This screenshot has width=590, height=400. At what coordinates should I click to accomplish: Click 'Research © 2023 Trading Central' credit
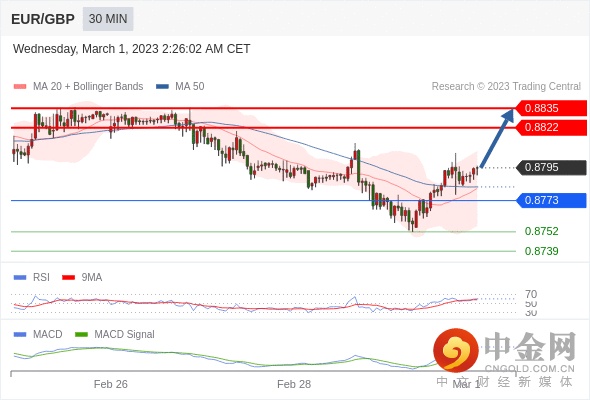(506, 86)
